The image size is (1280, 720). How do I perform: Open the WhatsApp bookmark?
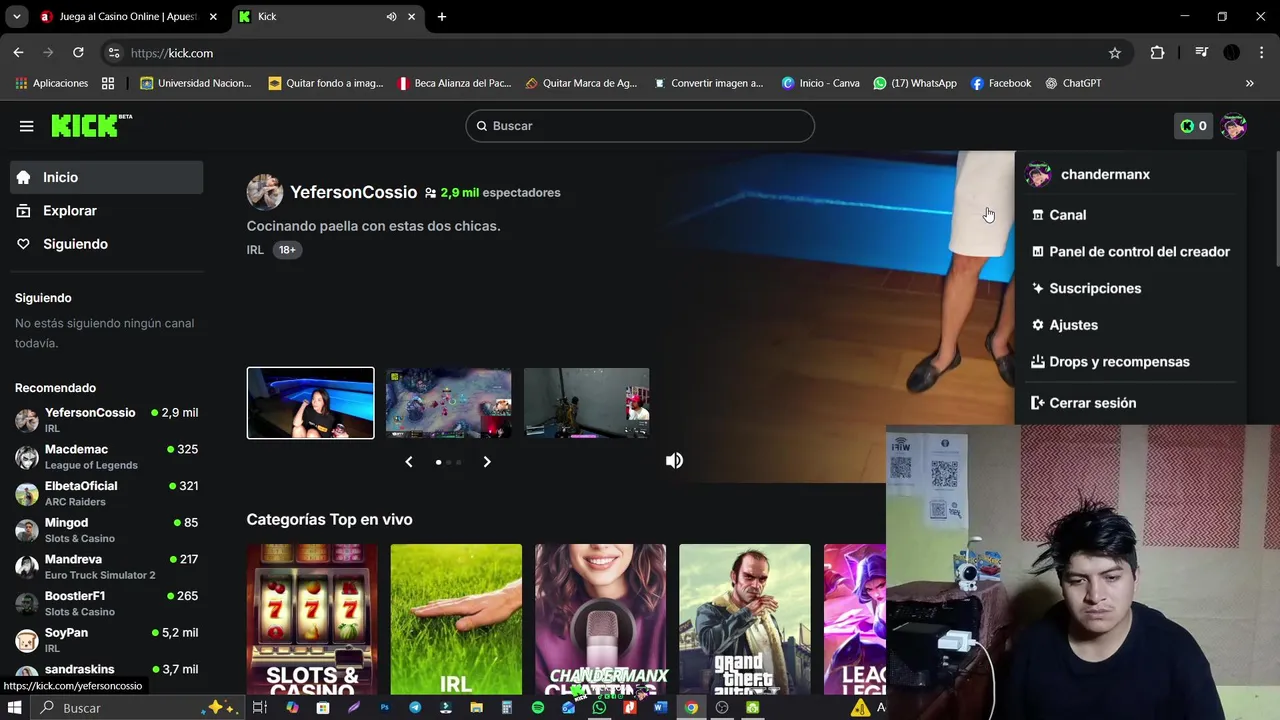pyautogui.click(x=915, y=83)
